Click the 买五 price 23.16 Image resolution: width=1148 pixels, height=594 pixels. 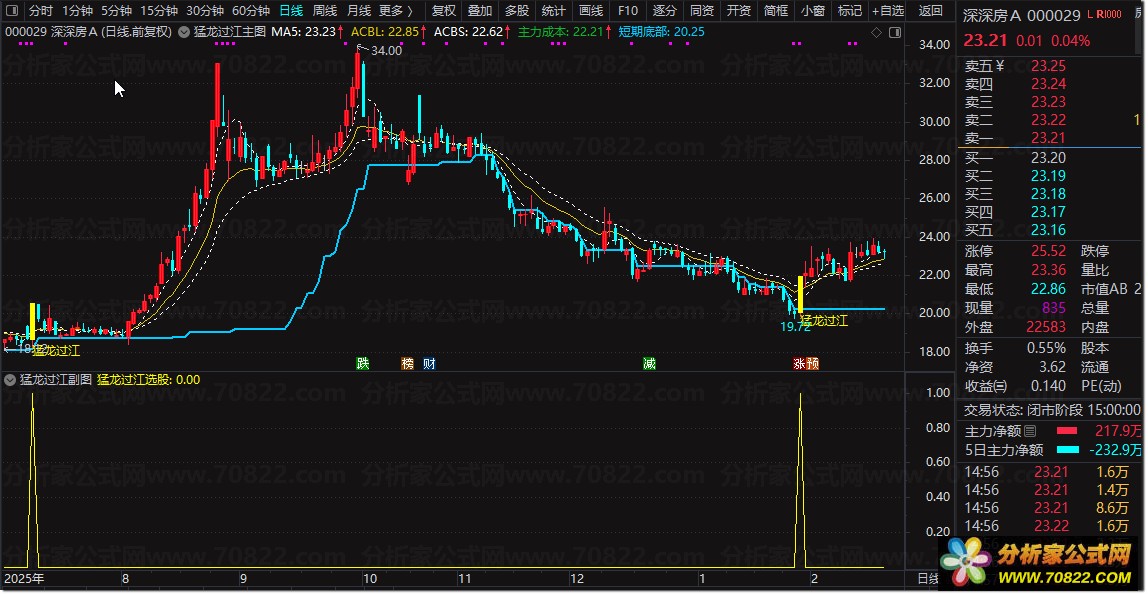[x=1048, y=231]
